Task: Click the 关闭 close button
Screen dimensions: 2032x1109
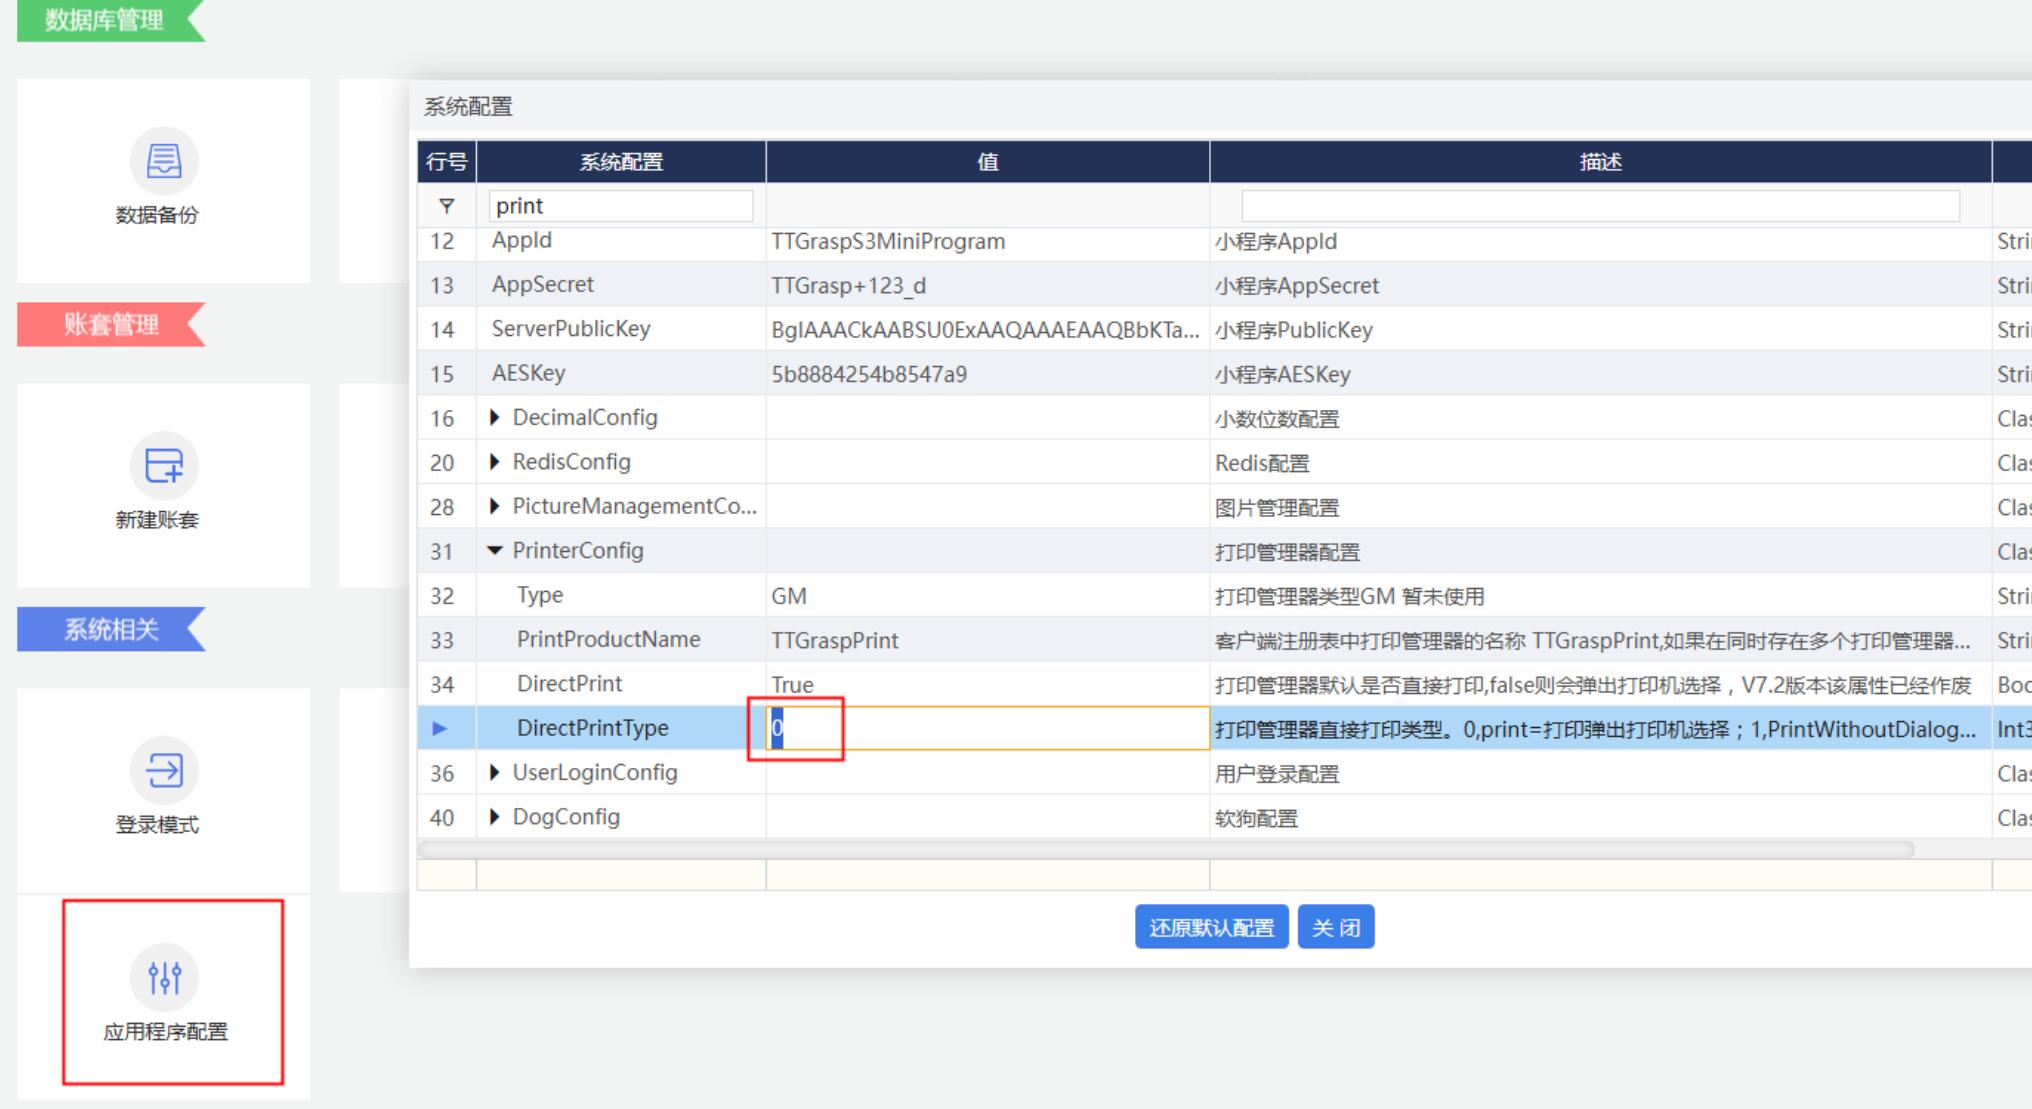Action: (x=1335, y=927)
